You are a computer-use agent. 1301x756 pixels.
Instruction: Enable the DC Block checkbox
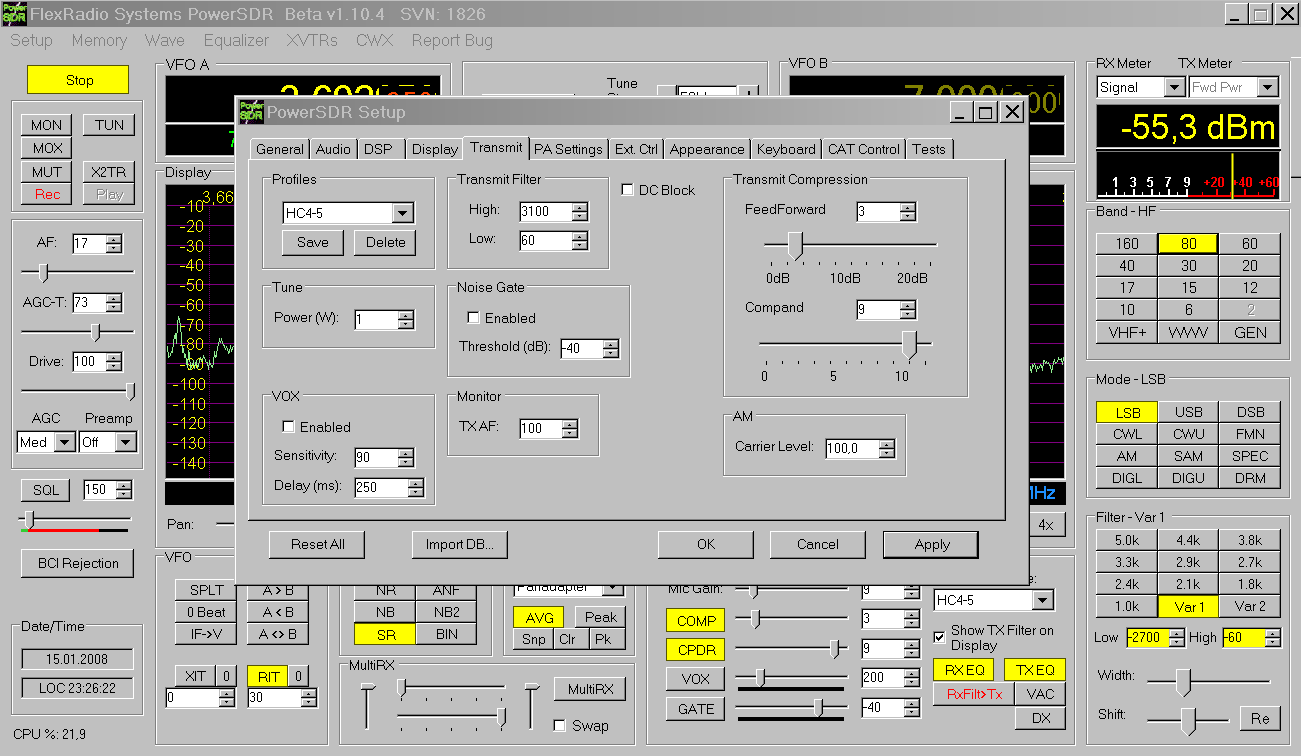[627, 190]
